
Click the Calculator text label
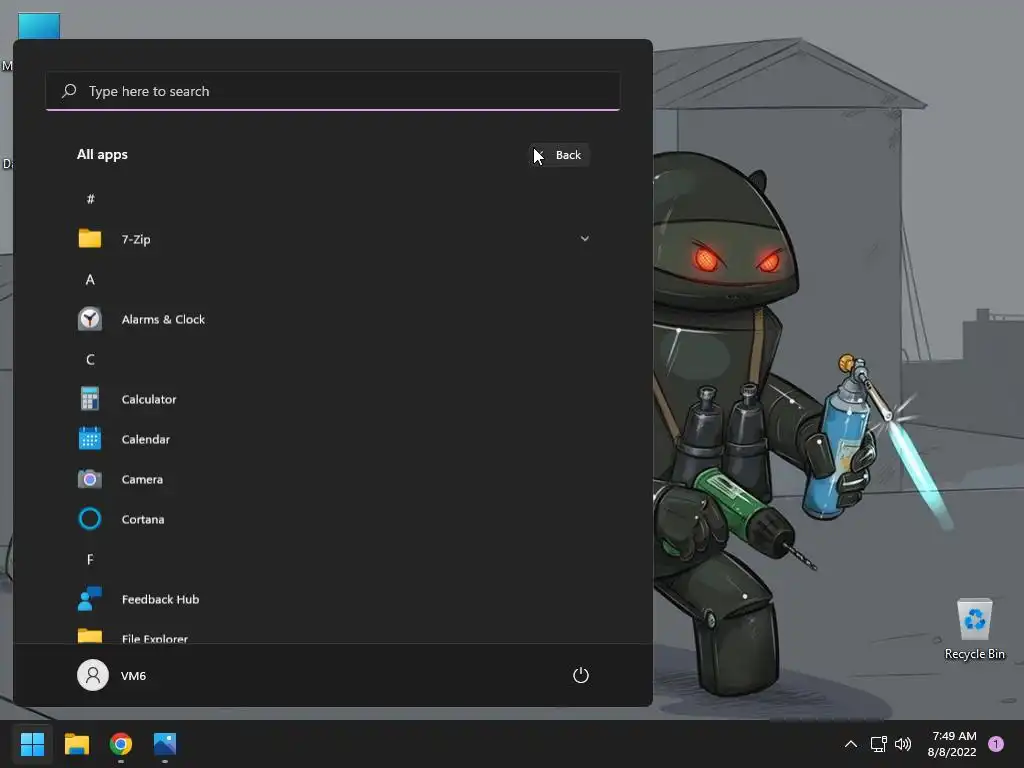149,399
